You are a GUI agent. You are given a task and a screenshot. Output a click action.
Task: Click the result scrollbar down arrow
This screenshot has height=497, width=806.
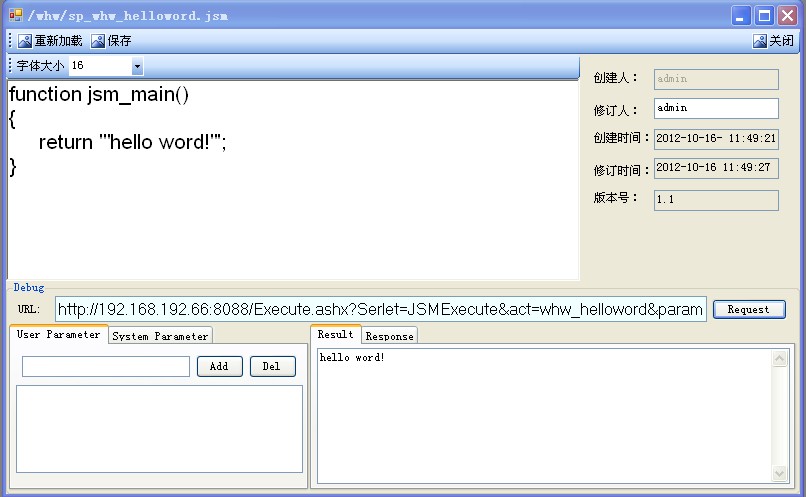(x=779, y=473)
